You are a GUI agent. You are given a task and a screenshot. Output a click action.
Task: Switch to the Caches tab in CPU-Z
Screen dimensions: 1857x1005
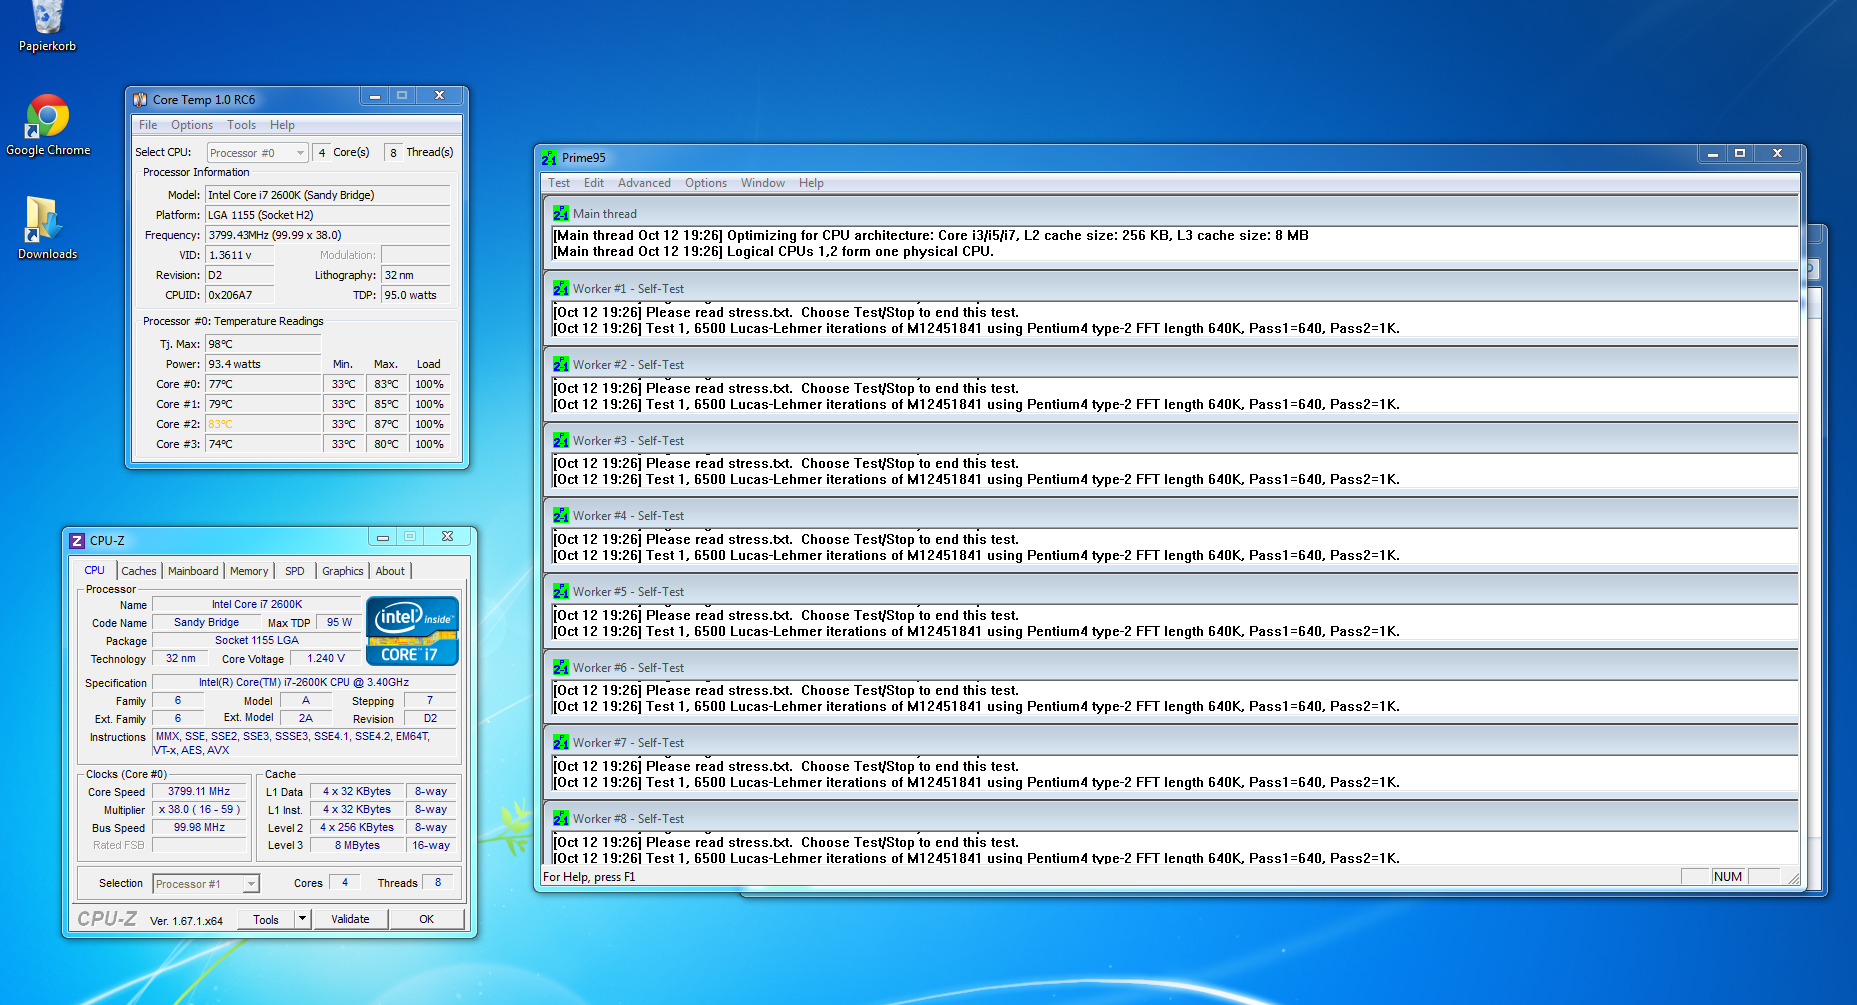pos(139,571)
